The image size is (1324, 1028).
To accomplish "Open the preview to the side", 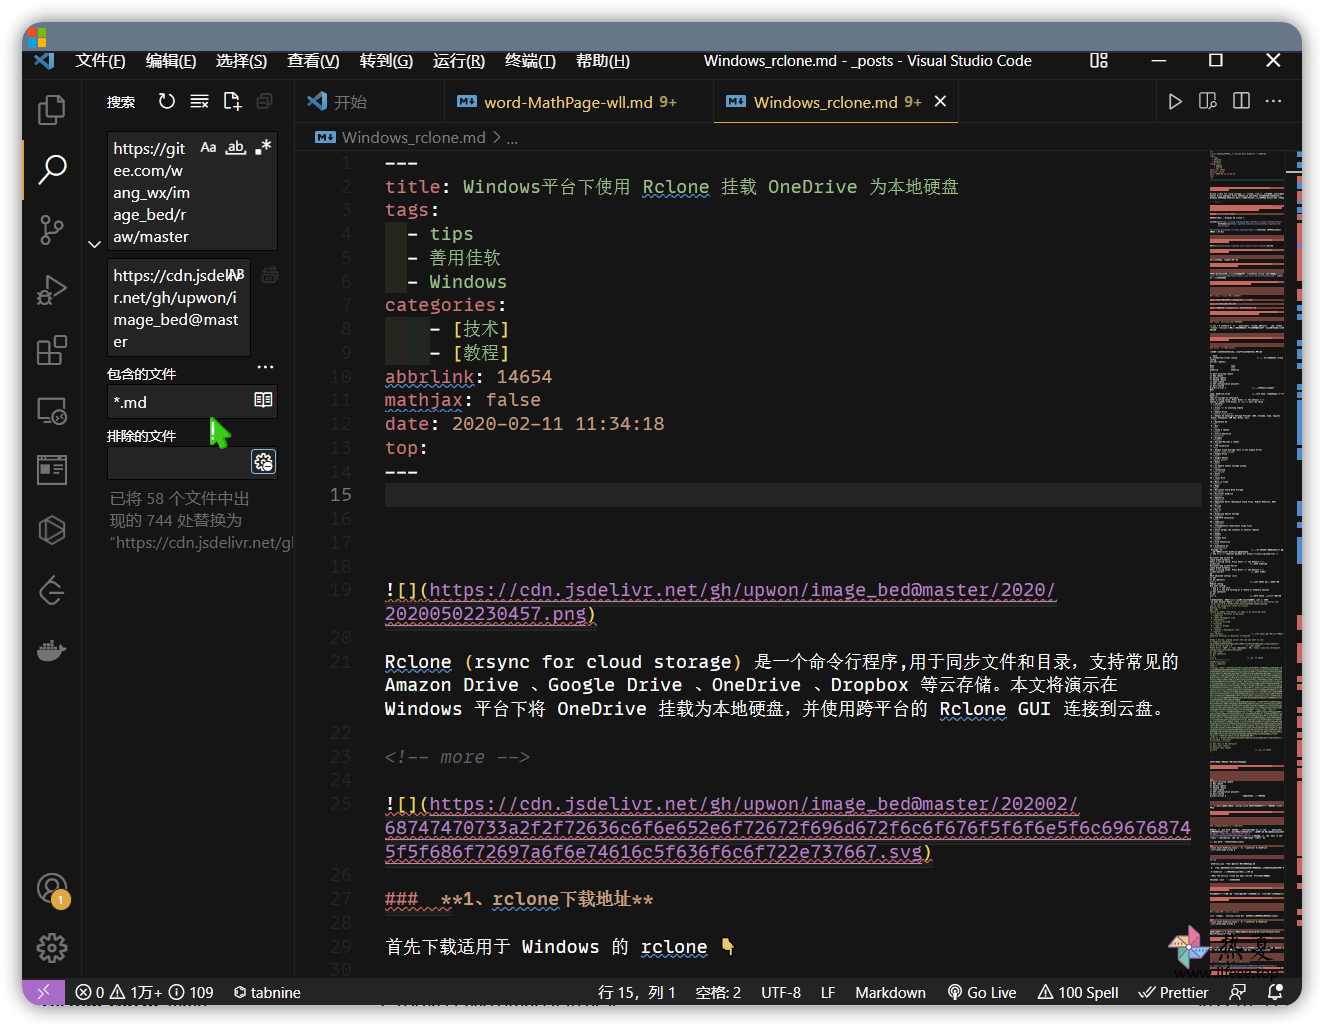I will pos(1208,101).
